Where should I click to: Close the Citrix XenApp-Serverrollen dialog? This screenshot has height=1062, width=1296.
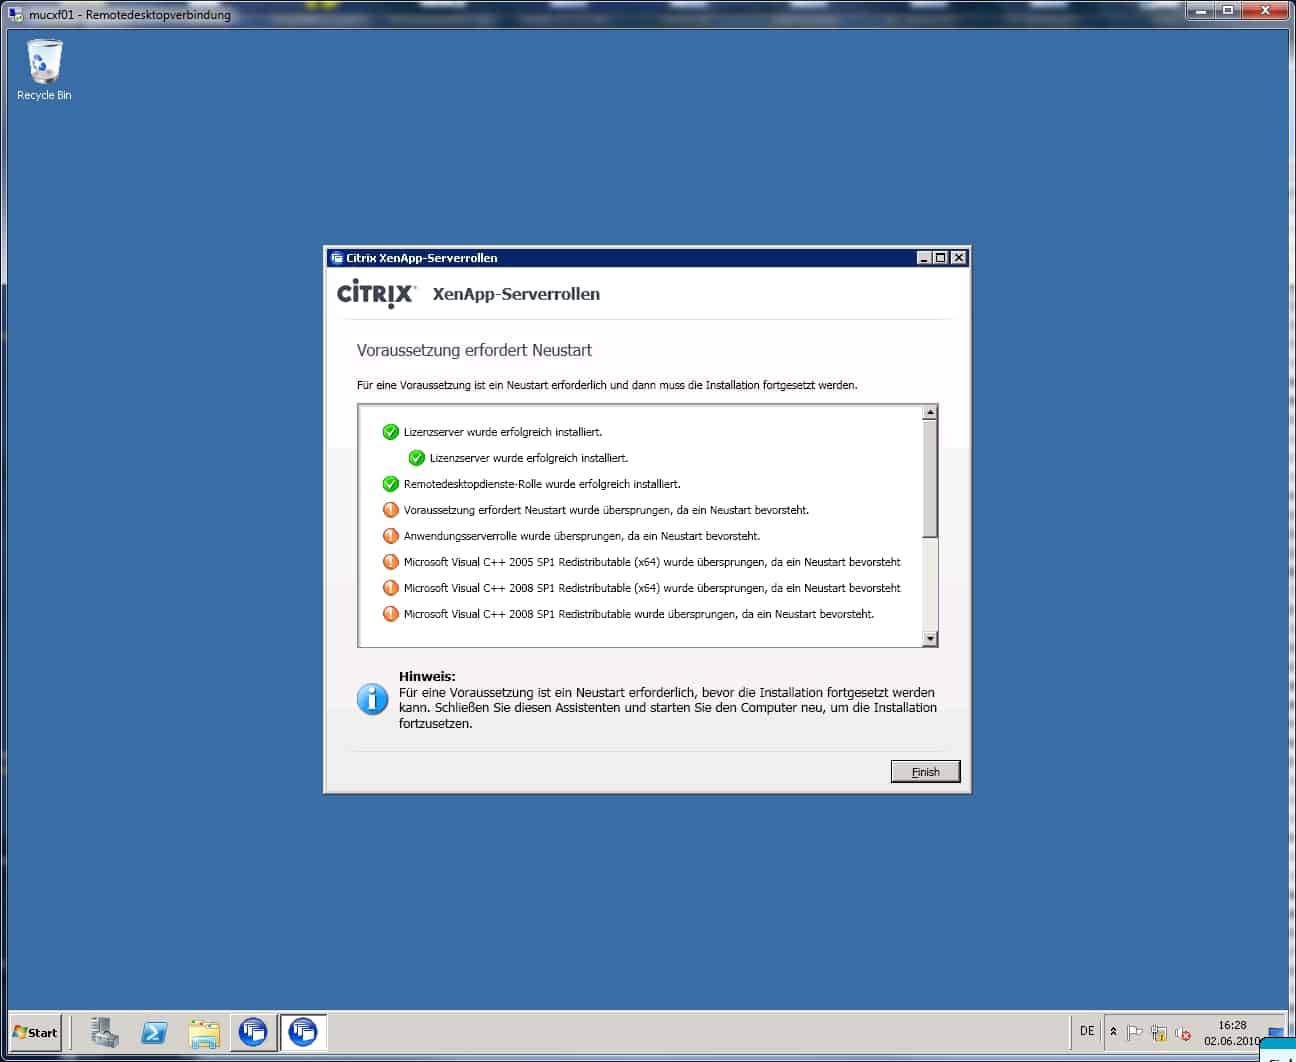[959, 258]
